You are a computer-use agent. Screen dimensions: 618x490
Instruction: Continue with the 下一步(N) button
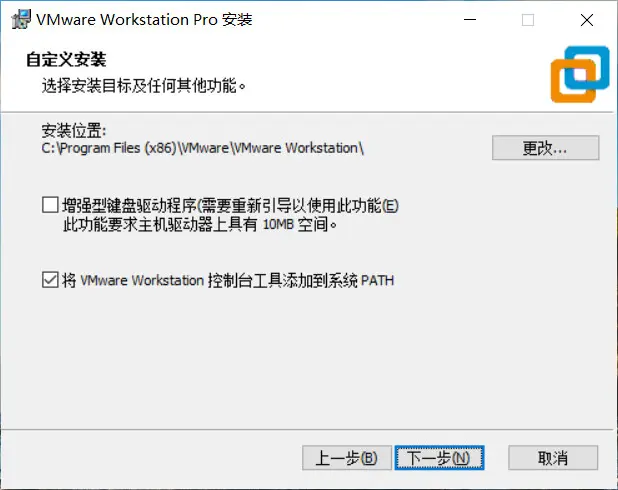click(439, 458)
